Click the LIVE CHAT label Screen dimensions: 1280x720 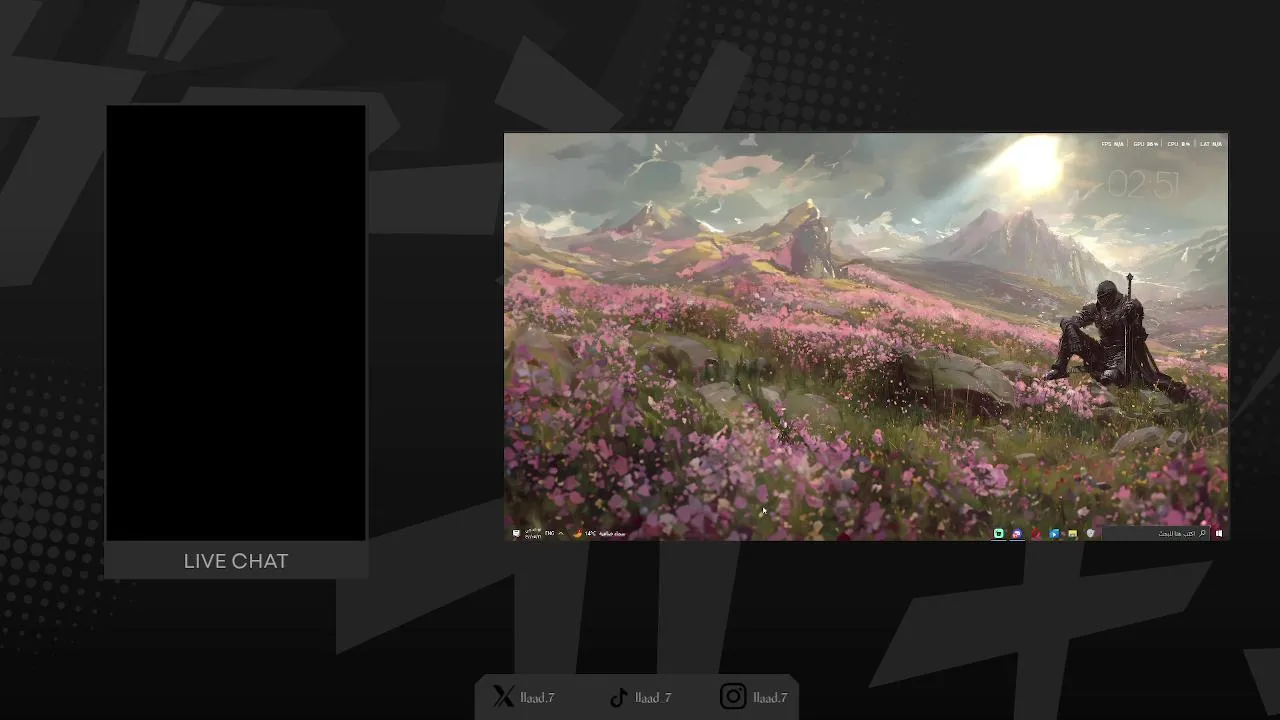(236, 561)
